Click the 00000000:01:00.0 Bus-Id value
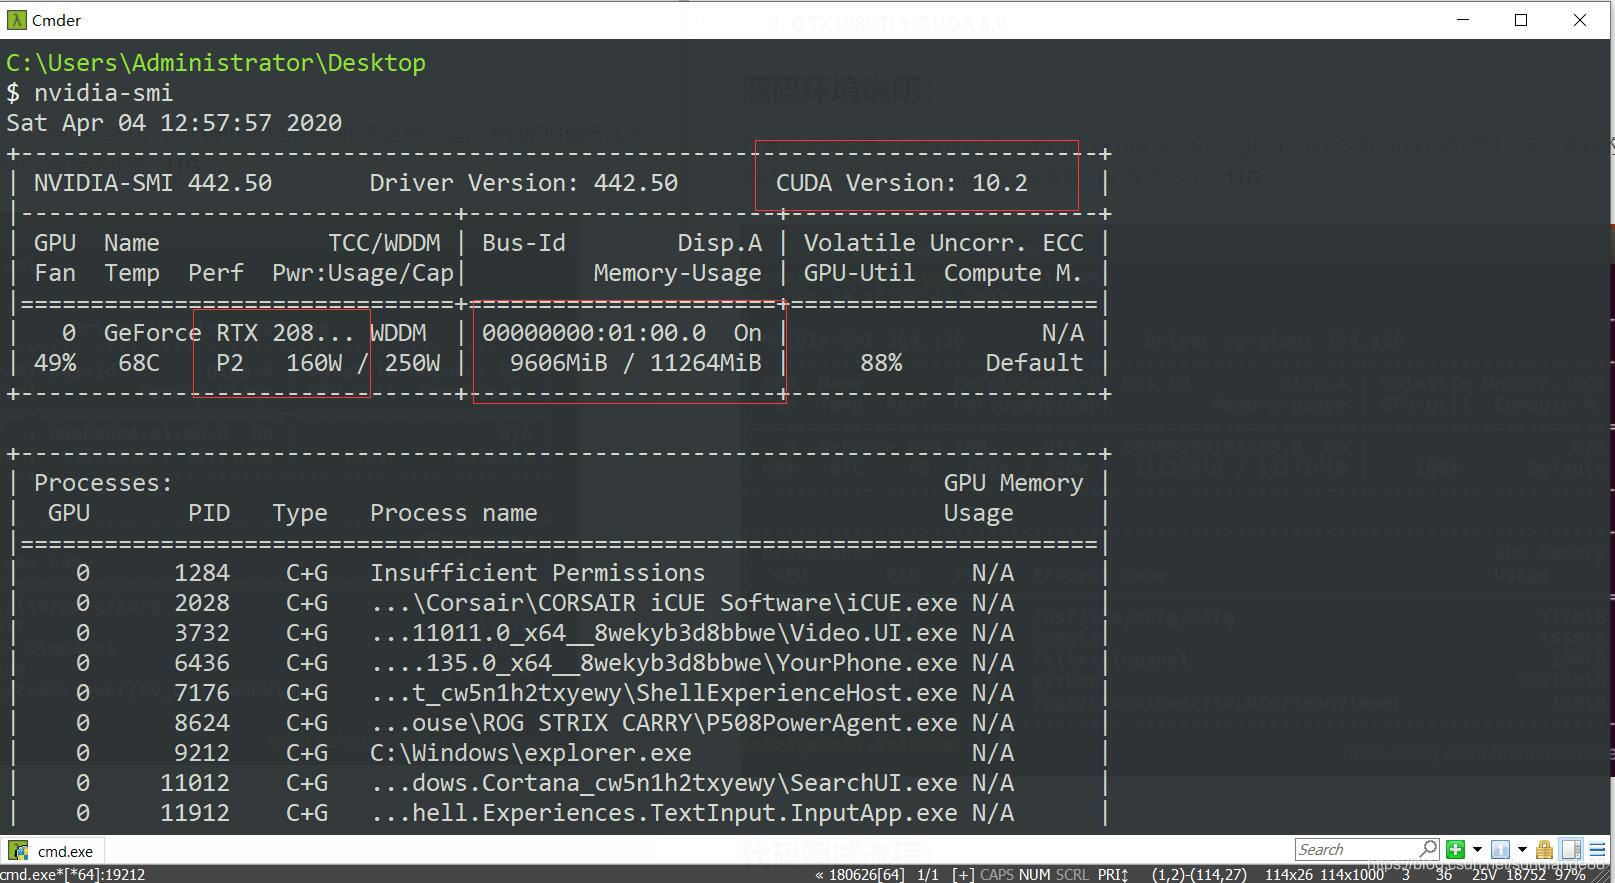Screen dimensions: 1615x883 click(594, 333)
